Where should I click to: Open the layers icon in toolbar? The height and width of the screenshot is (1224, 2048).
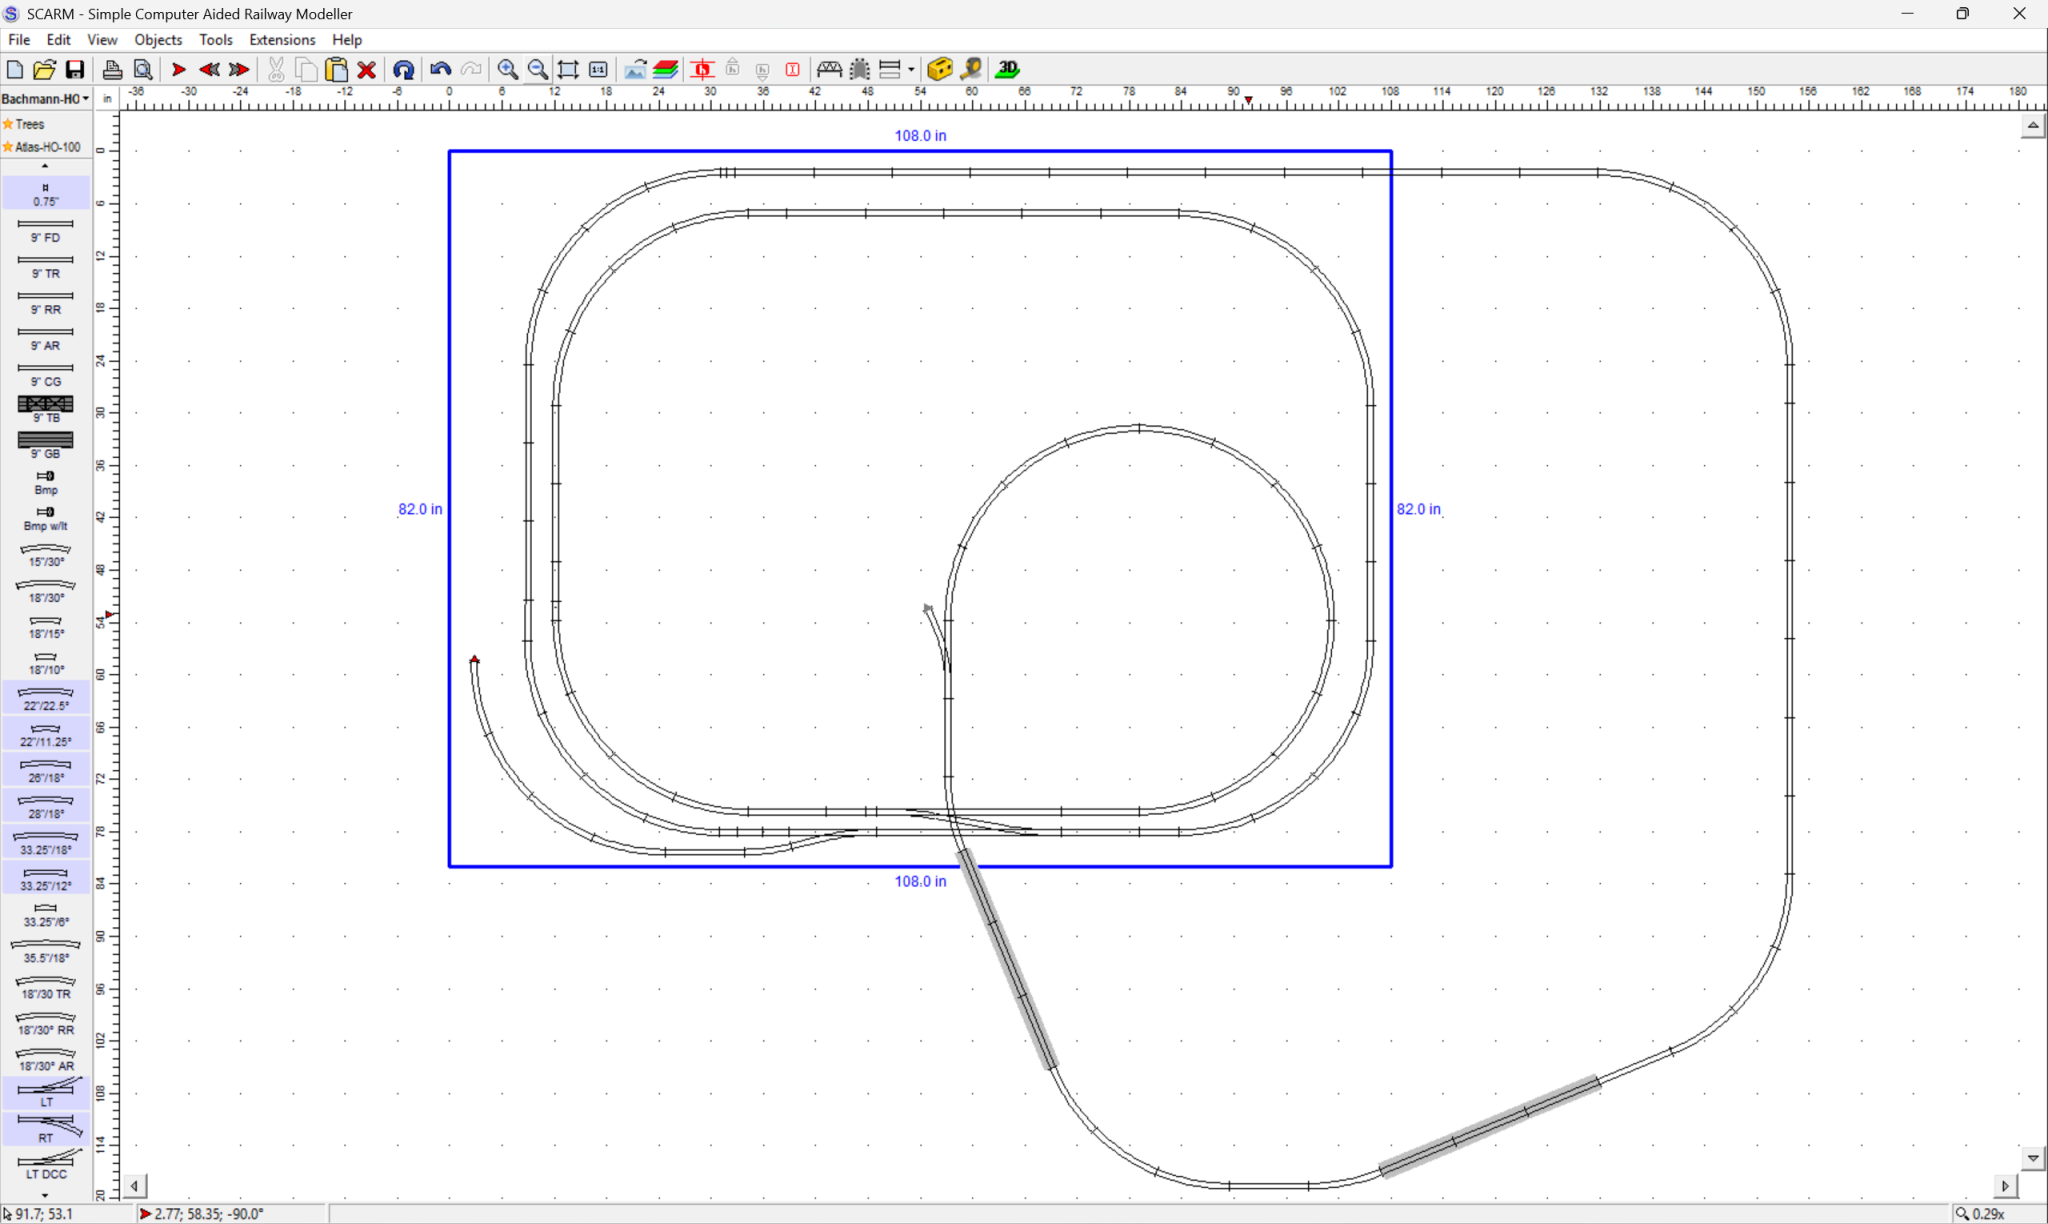[x=665, y=69]
